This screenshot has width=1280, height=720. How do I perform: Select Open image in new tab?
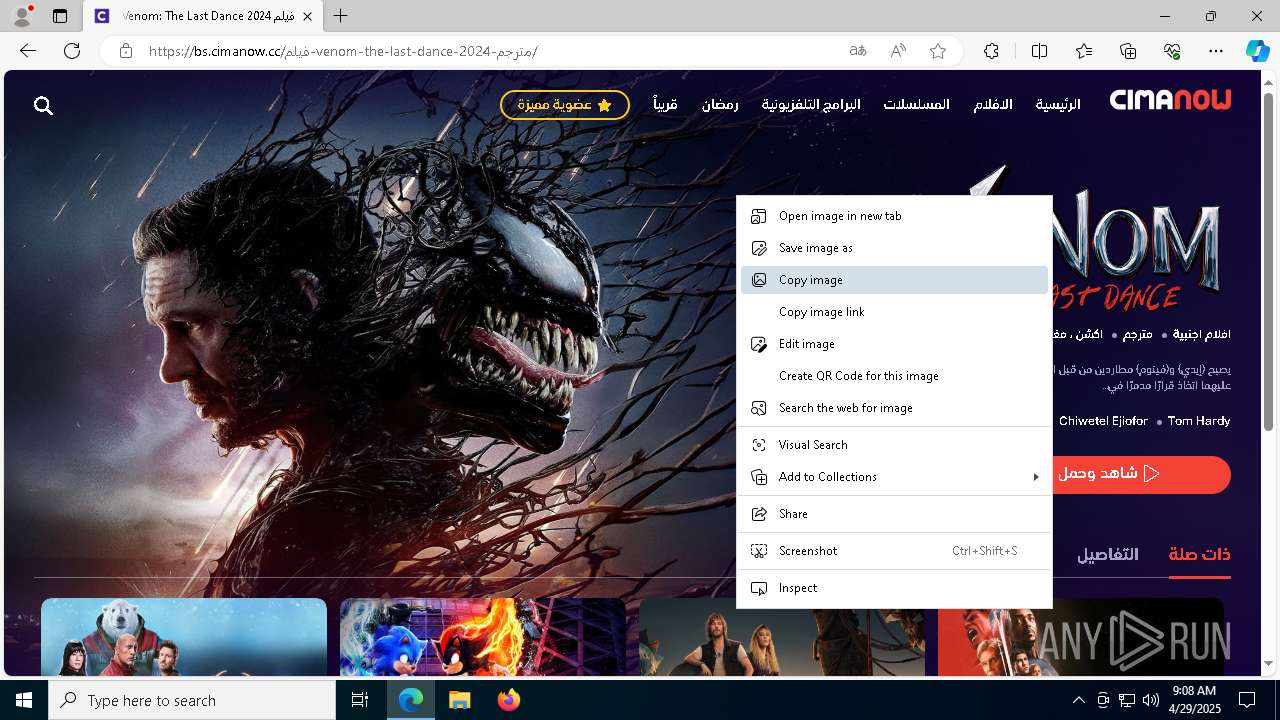pos(894,216)
